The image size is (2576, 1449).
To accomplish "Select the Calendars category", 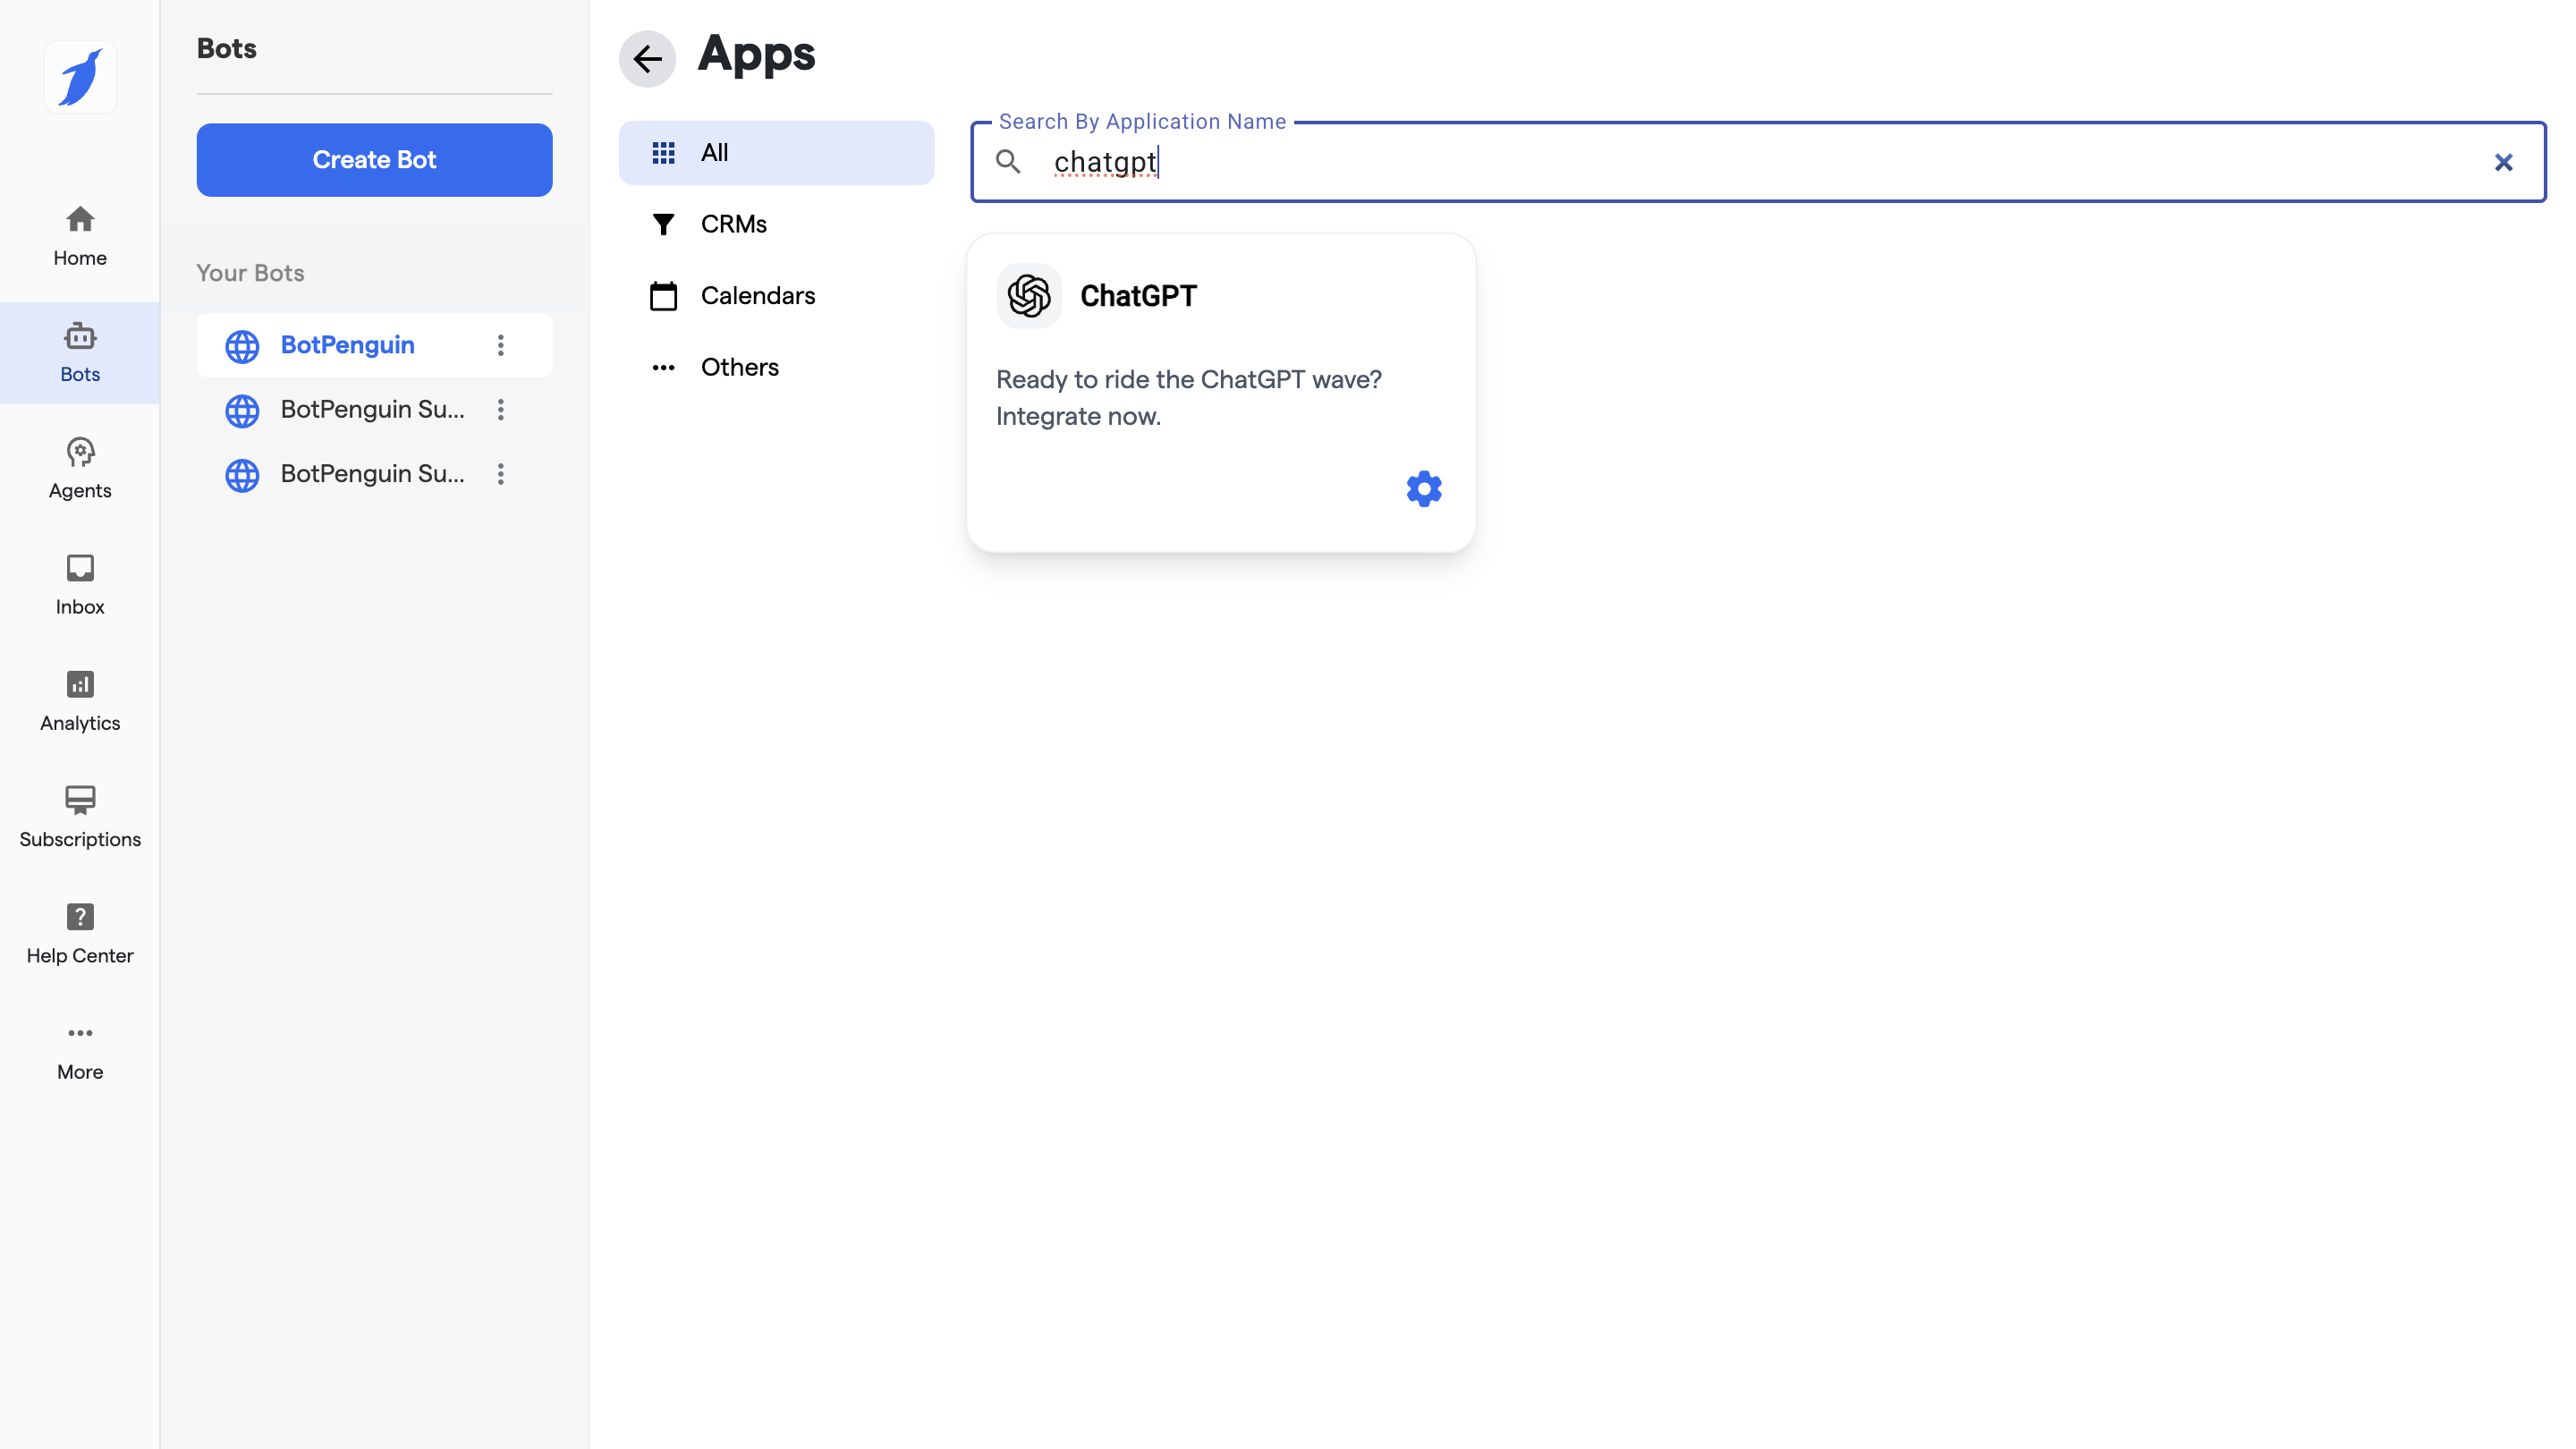I will click(x=757, y=296).
